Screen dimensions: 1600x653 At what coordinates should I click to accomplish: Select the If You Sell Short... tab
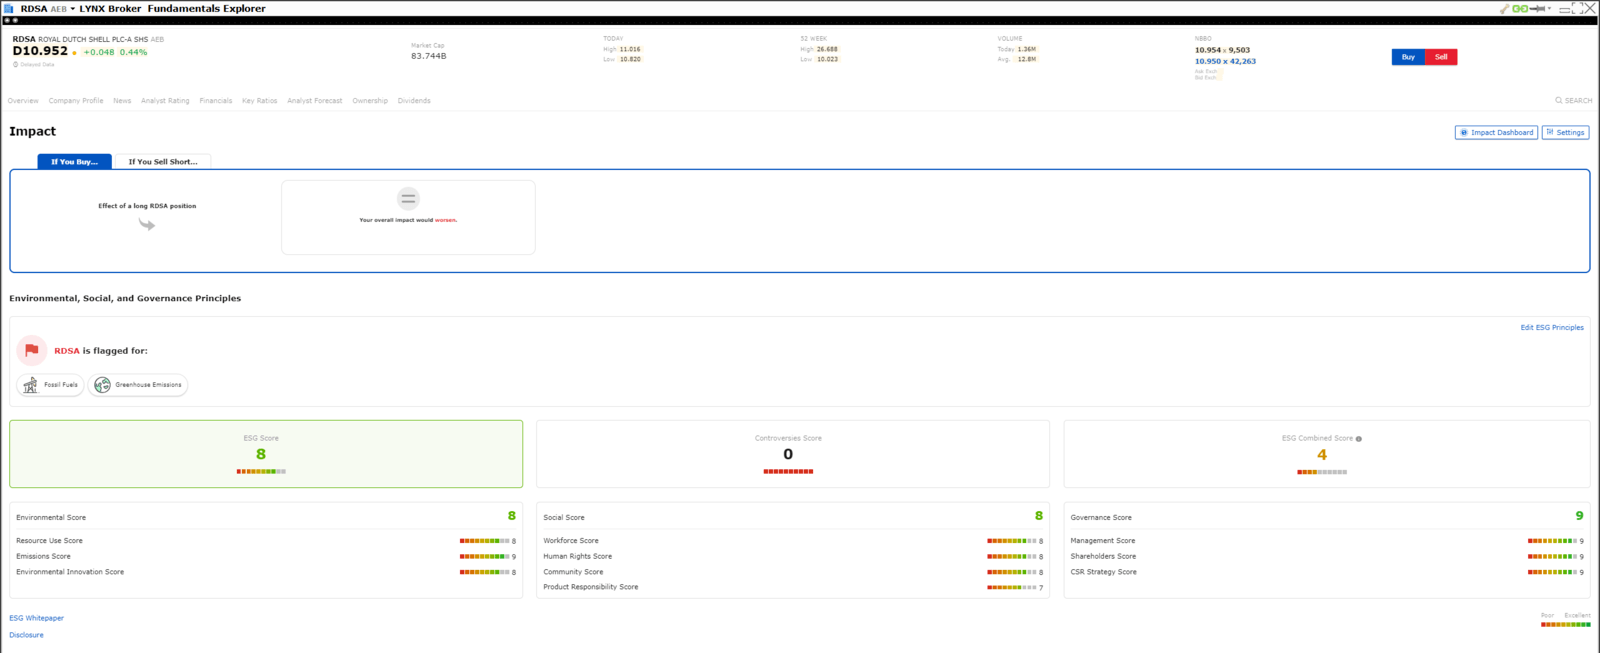click(x=163, y=161)
